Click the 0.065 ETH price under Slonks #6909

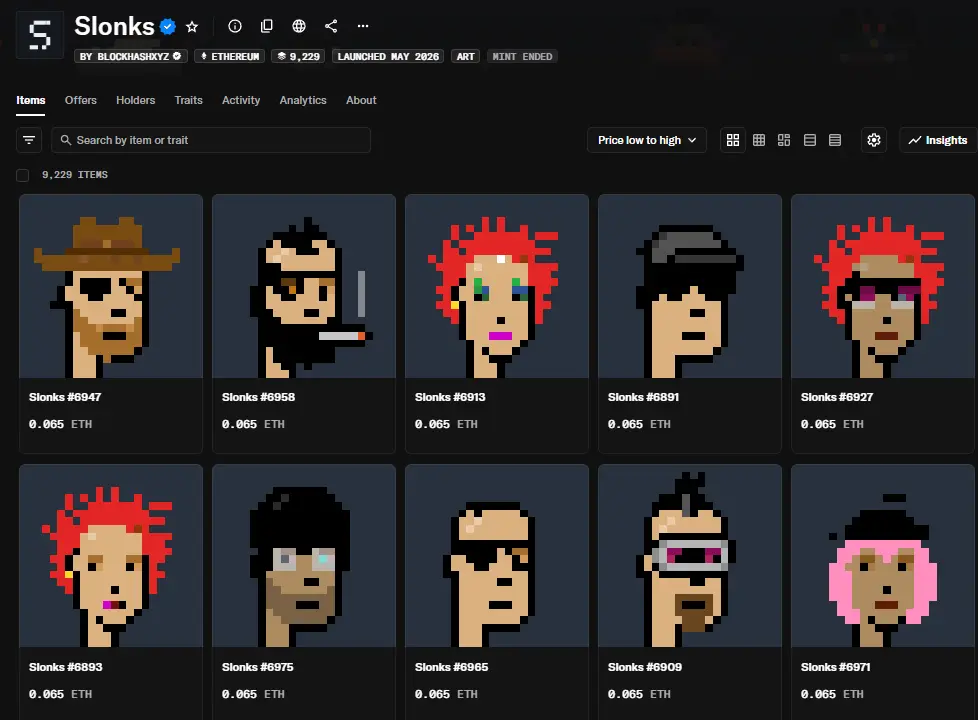pyautogui.click(x=639, y=694)
